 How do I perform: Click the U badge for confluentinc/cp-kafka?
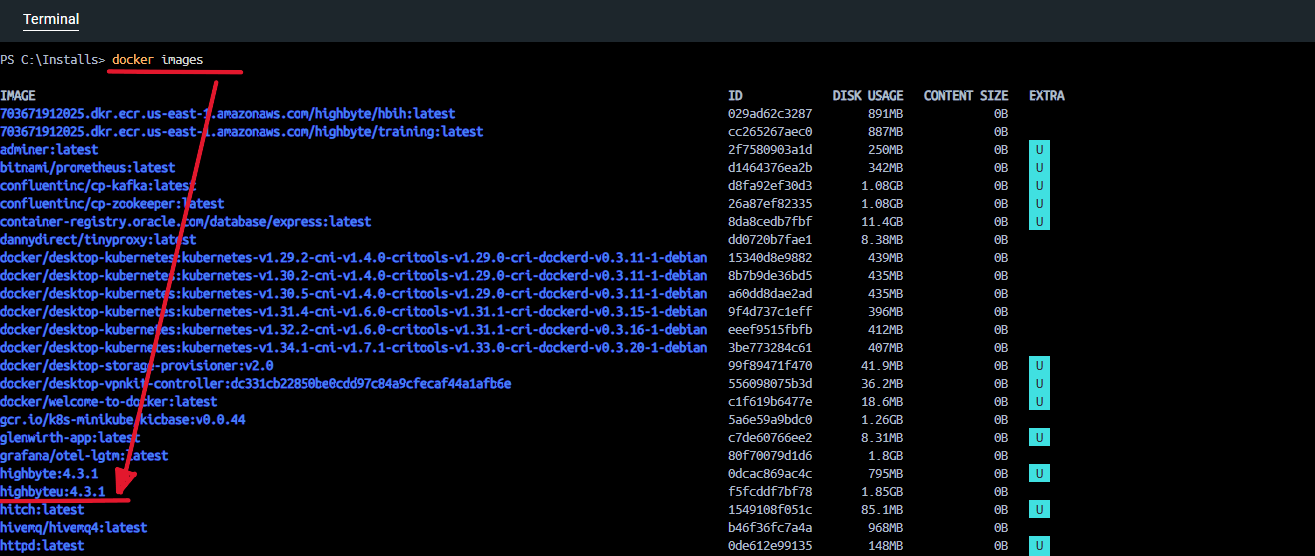(x=1040, y=186)
